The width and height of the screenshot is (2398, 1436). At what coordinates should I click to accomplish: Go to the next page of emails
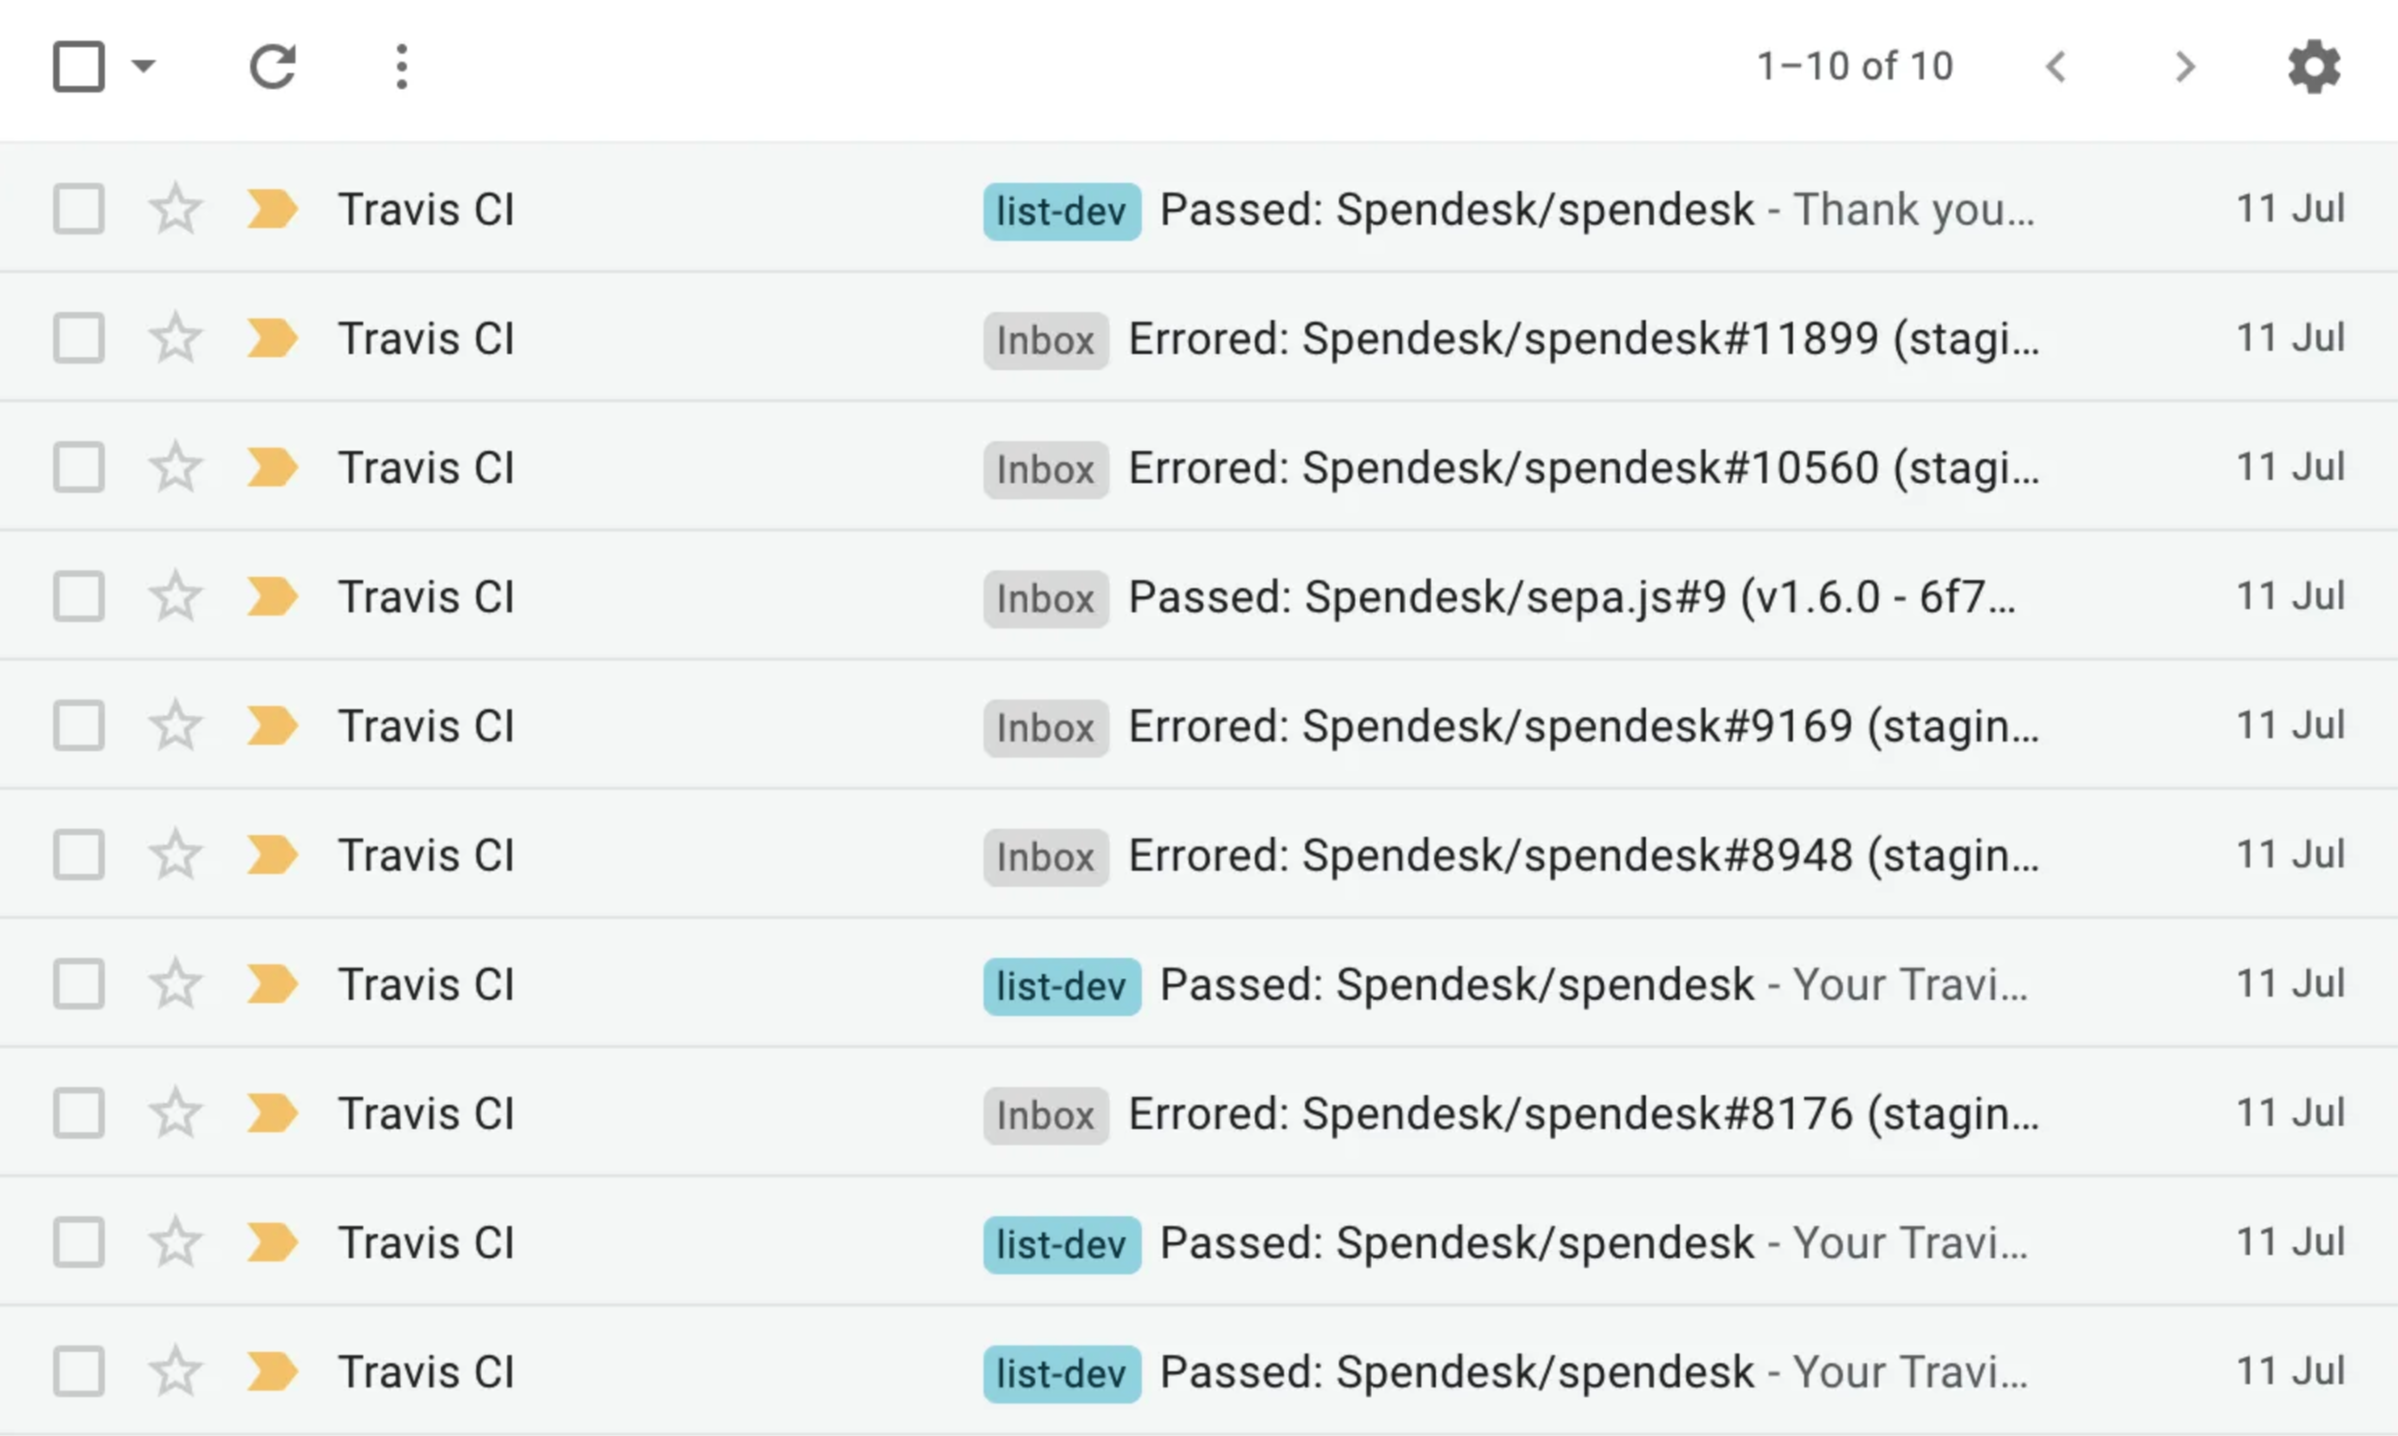click(2184, 67)
